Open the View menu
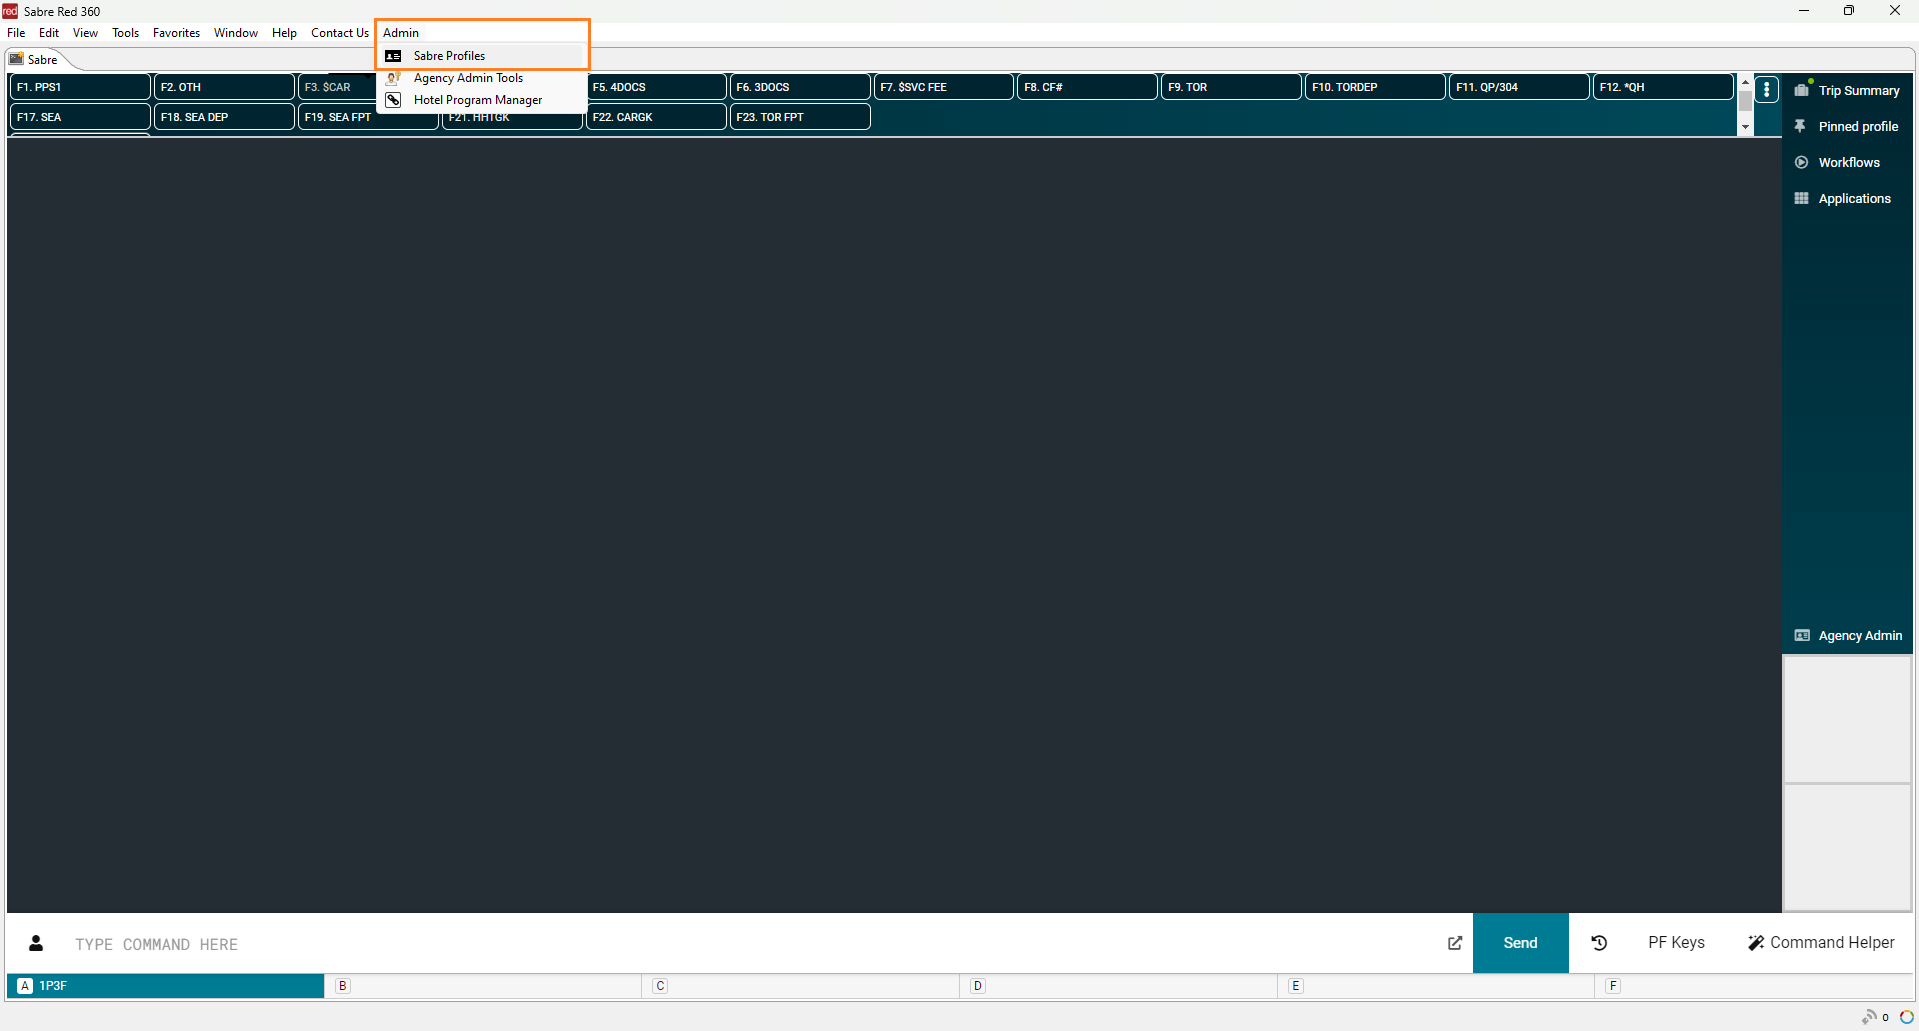Viewport: 1919px width, 1031px height. [85, 33]
